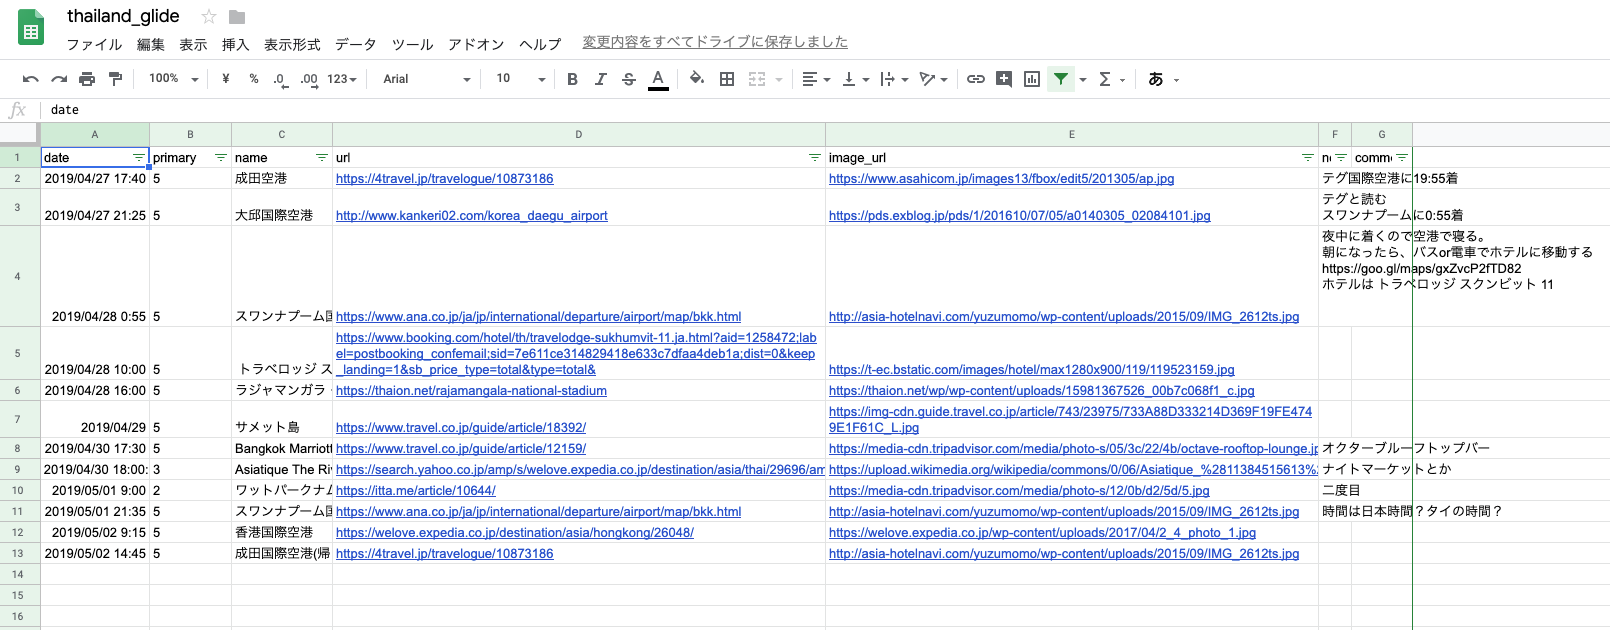The height and width of the screenshot is (630, 1610).
Task: Click the undo icon
Action: pos(31,79)
